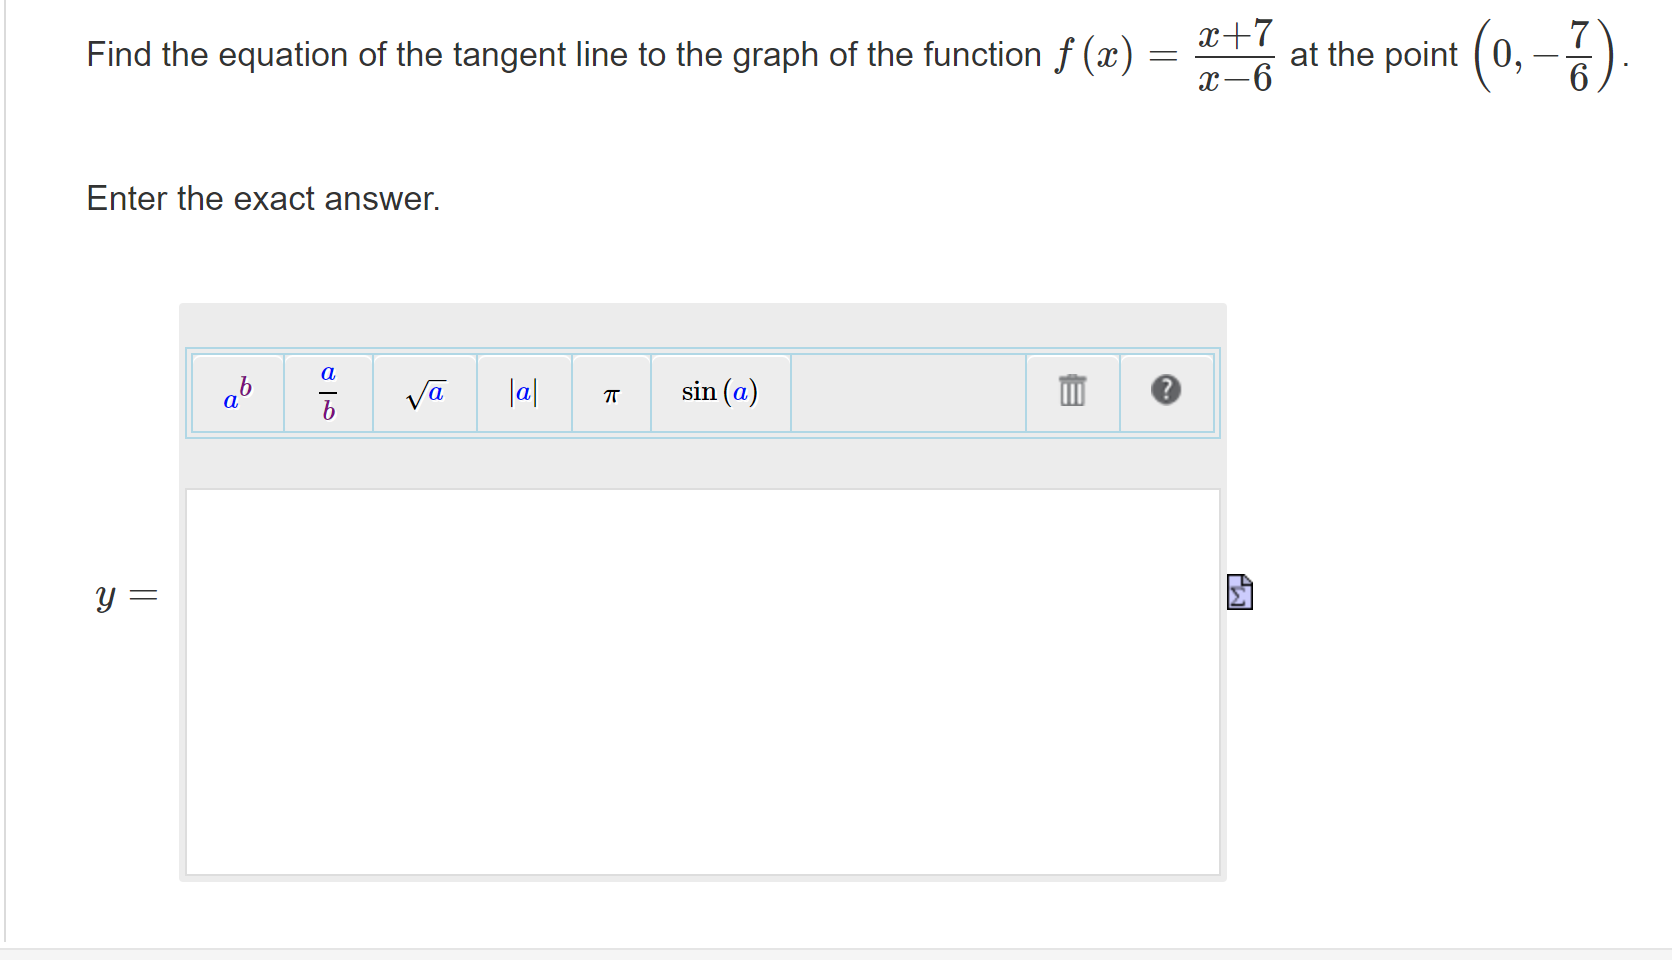The height and width of the screenshot is (960, 1672).
Task: Click inside the answer entry box
Action: (700, 680)
